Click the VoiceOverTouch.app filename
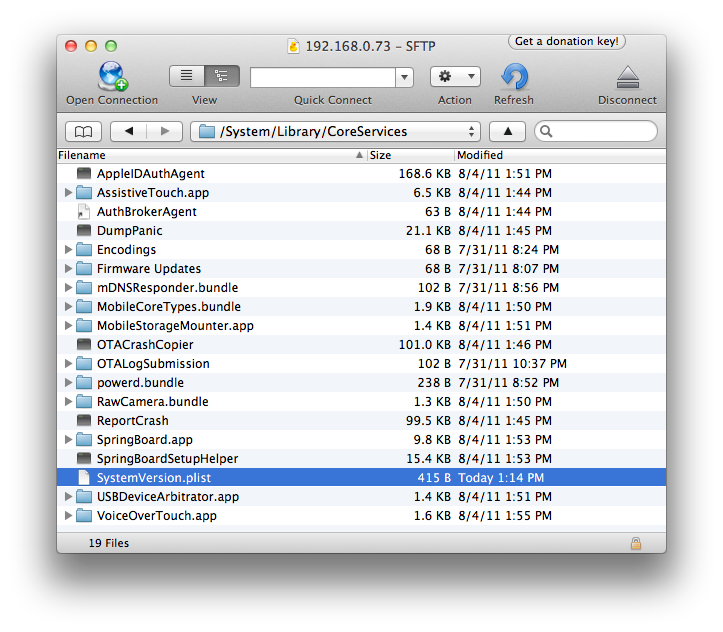Image resolution: width=723 pixels, height=632 pixels. coord(157,516)
